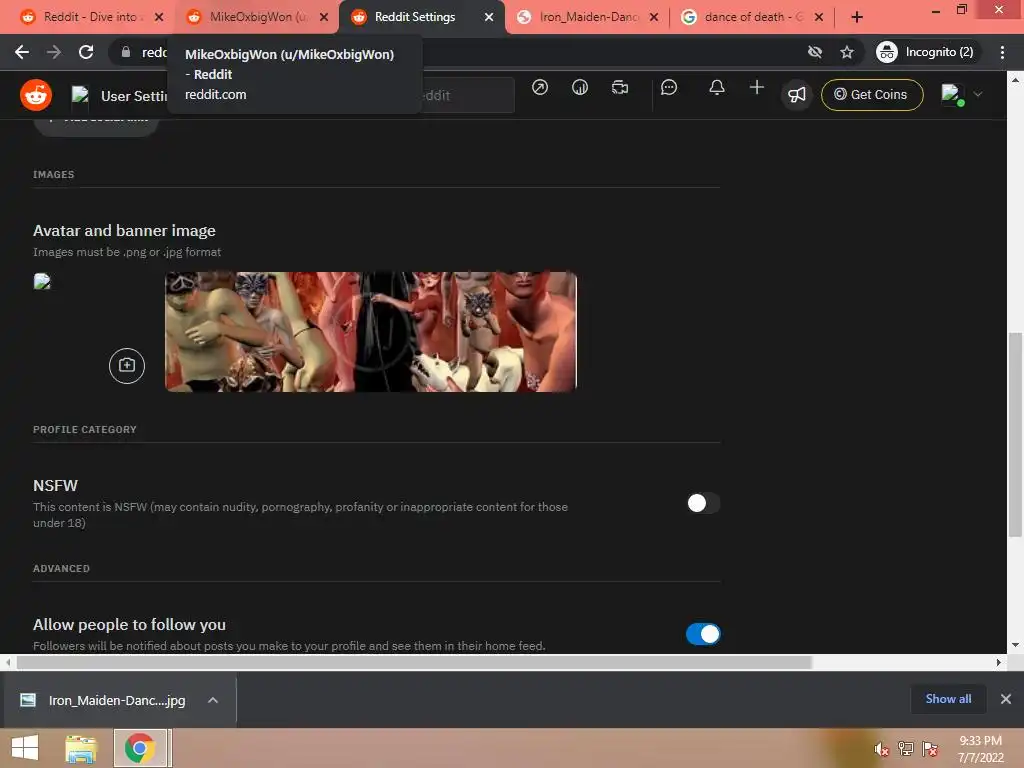The width and height of the screenshot is (1024, 768).
Task: Expand download item options chevron
Action: 213,700
